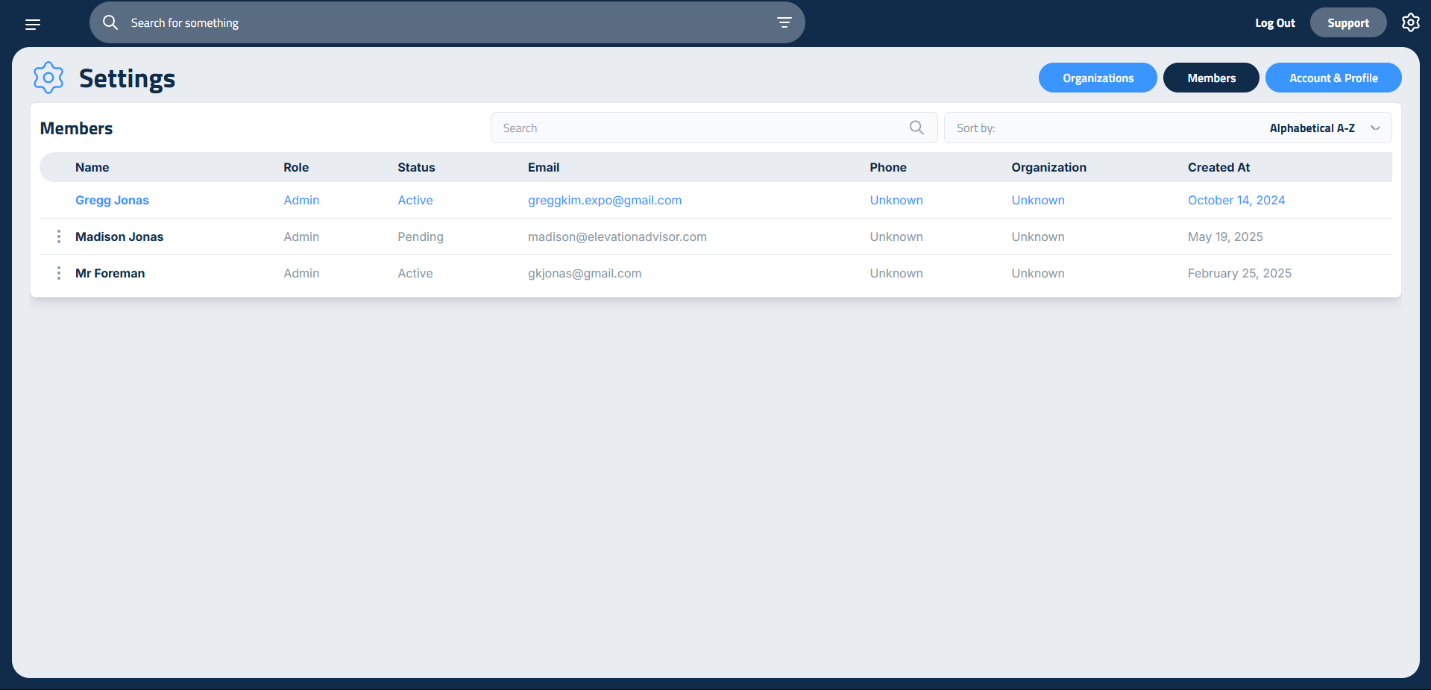Click the greggkim.expo@gmail.com email link

tap(604, 200)
